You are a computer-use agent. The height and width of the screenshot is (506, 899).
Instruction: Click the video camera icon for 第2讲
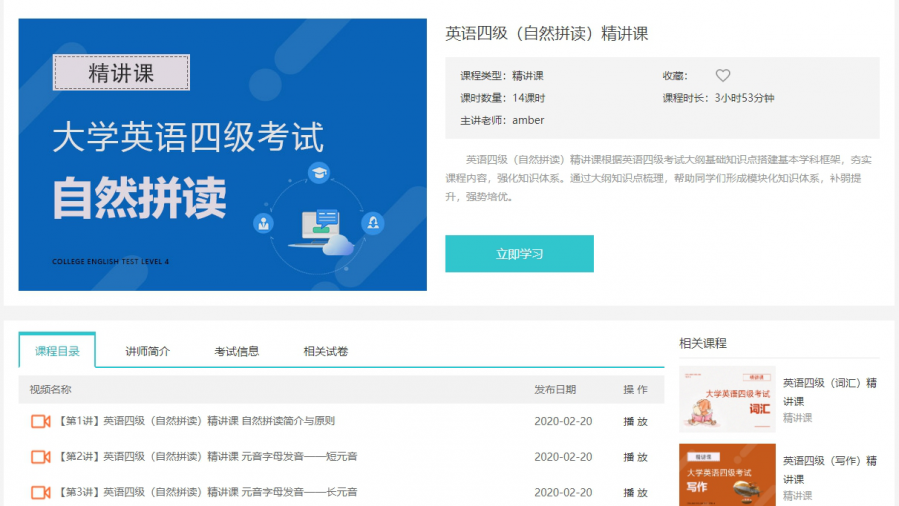coord(41,457)
